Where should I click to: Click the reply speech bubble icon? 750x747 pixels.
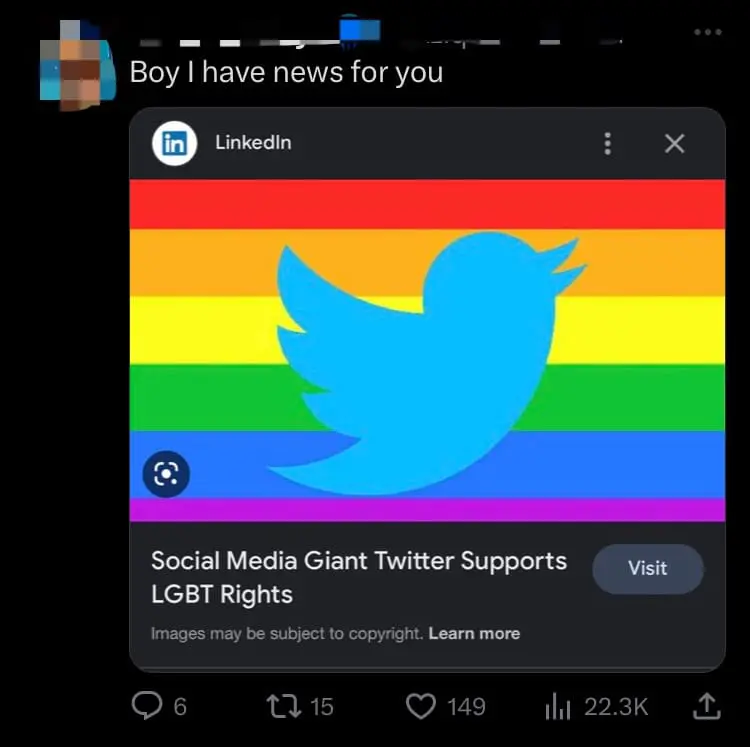147,706
